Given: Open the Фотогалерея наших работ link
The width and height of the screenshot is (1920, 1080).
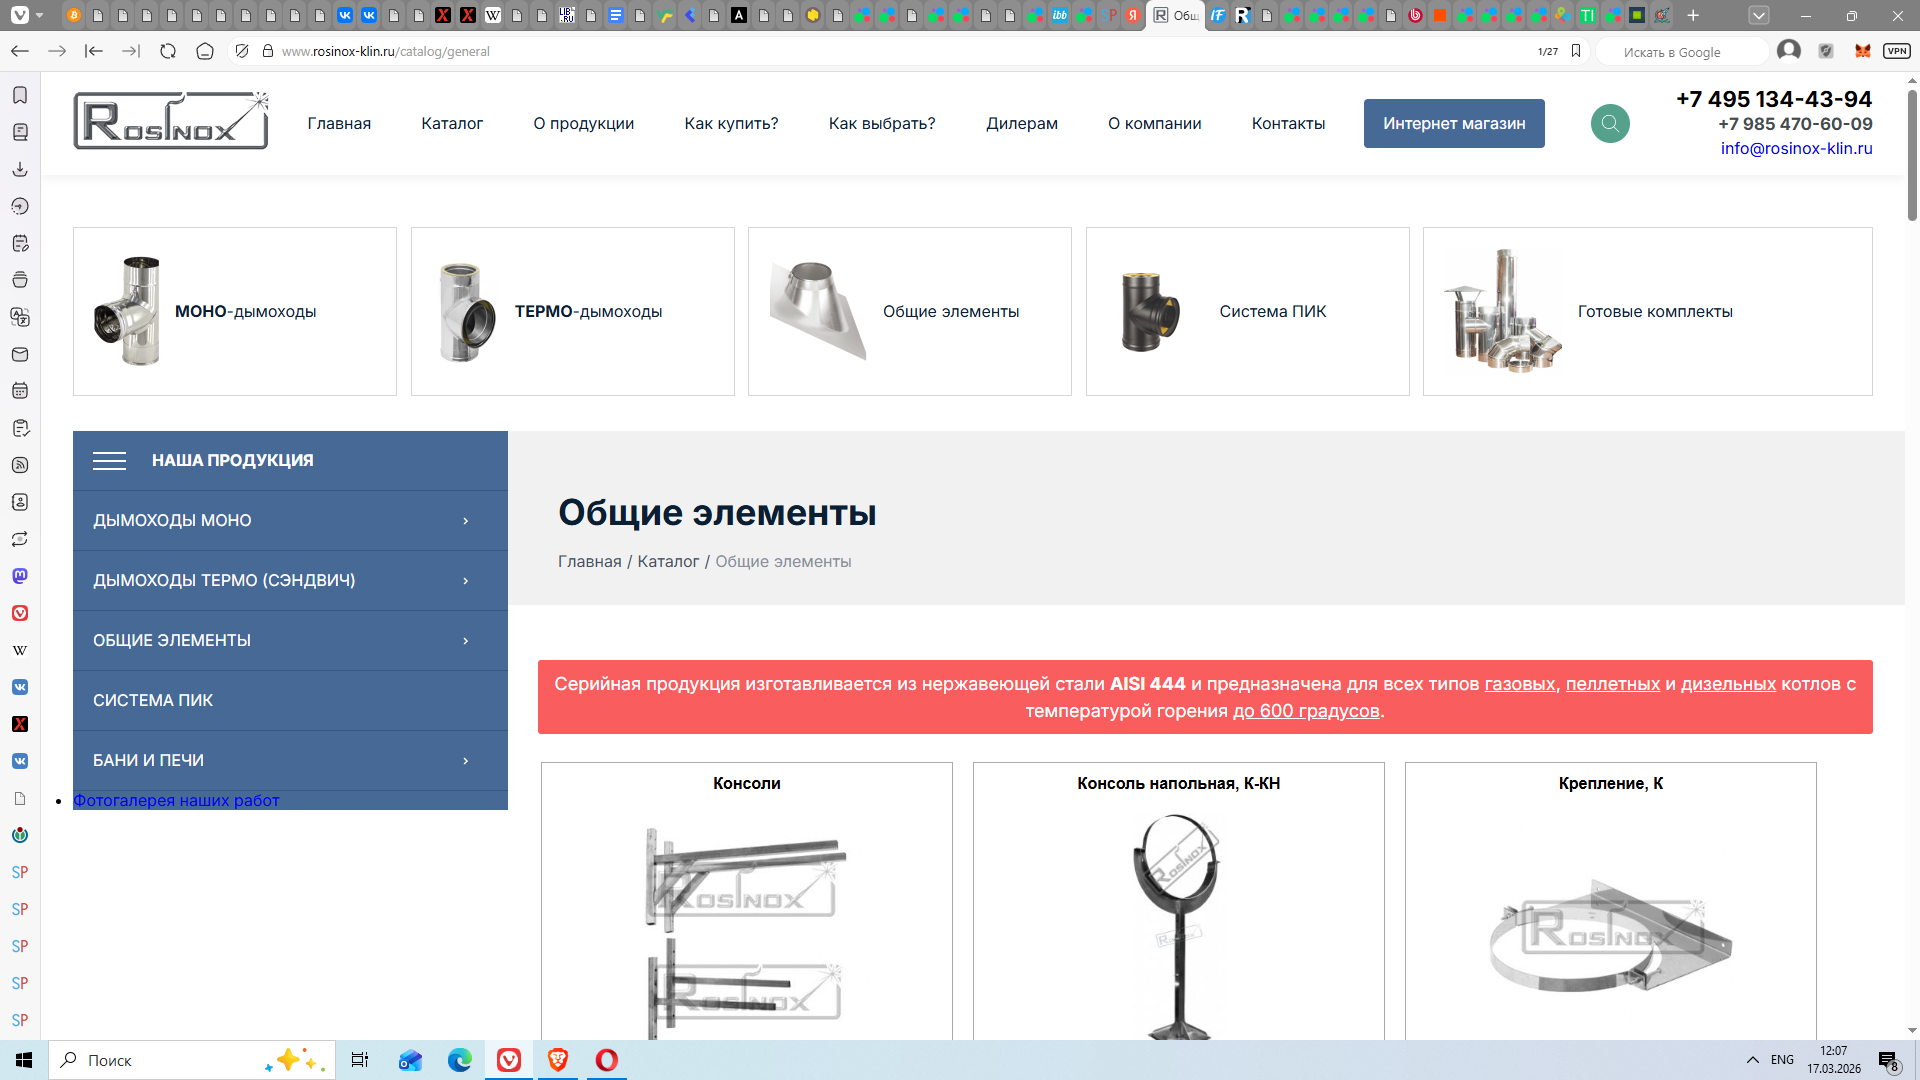Looking at the screenshot, I should point(176,801).
